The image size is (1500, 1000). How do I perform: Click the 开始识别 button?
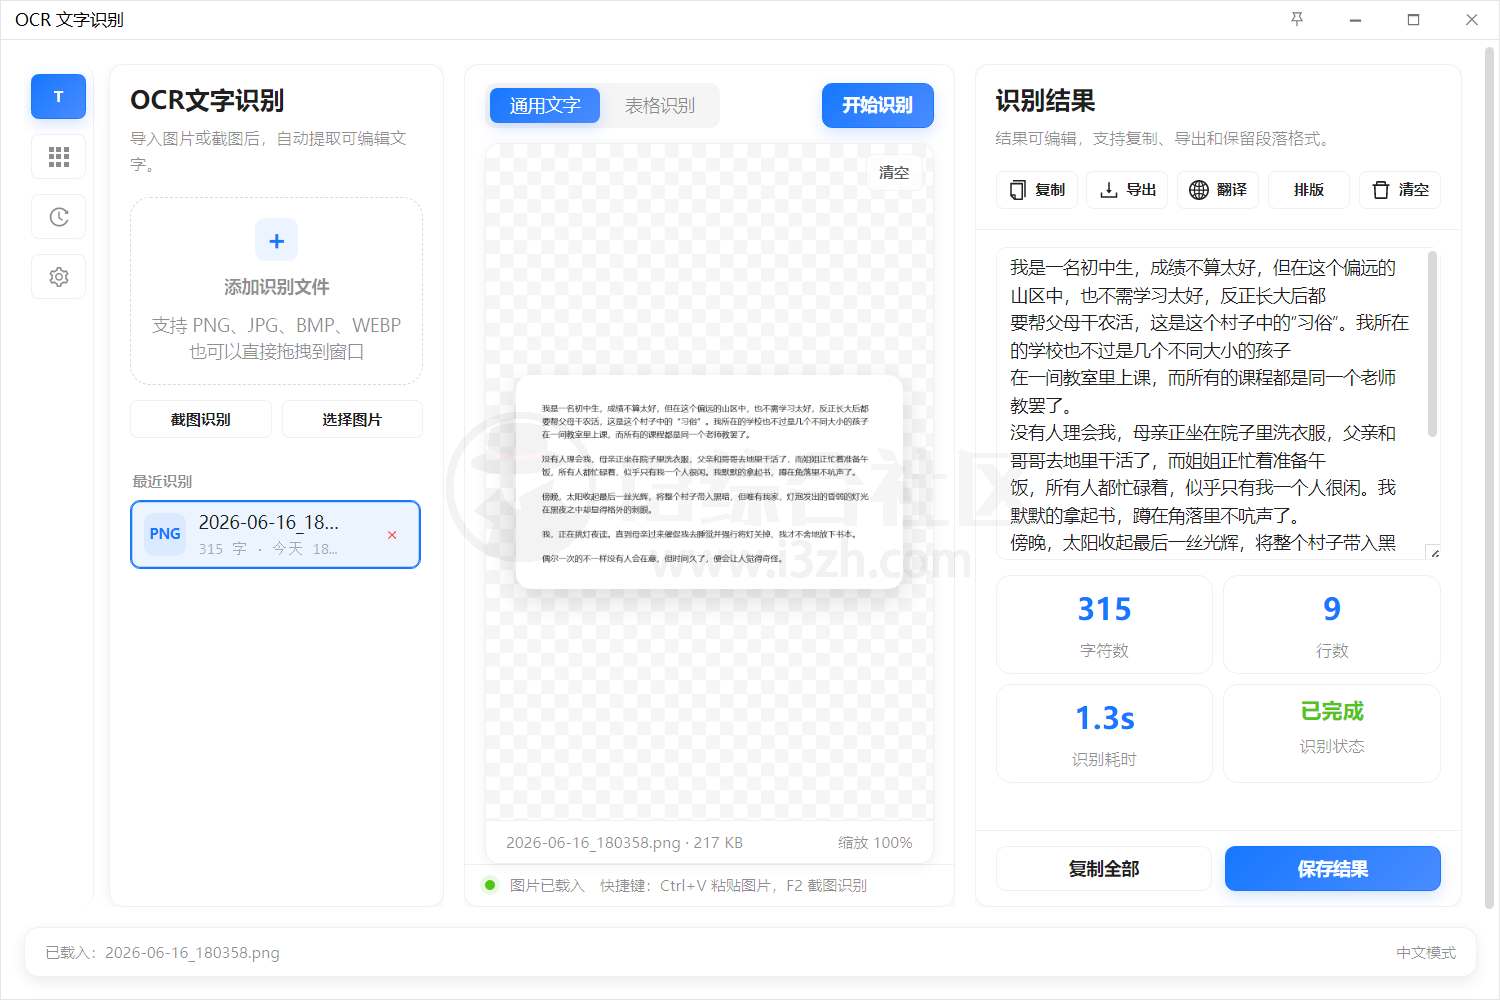(x=877, y=105)
